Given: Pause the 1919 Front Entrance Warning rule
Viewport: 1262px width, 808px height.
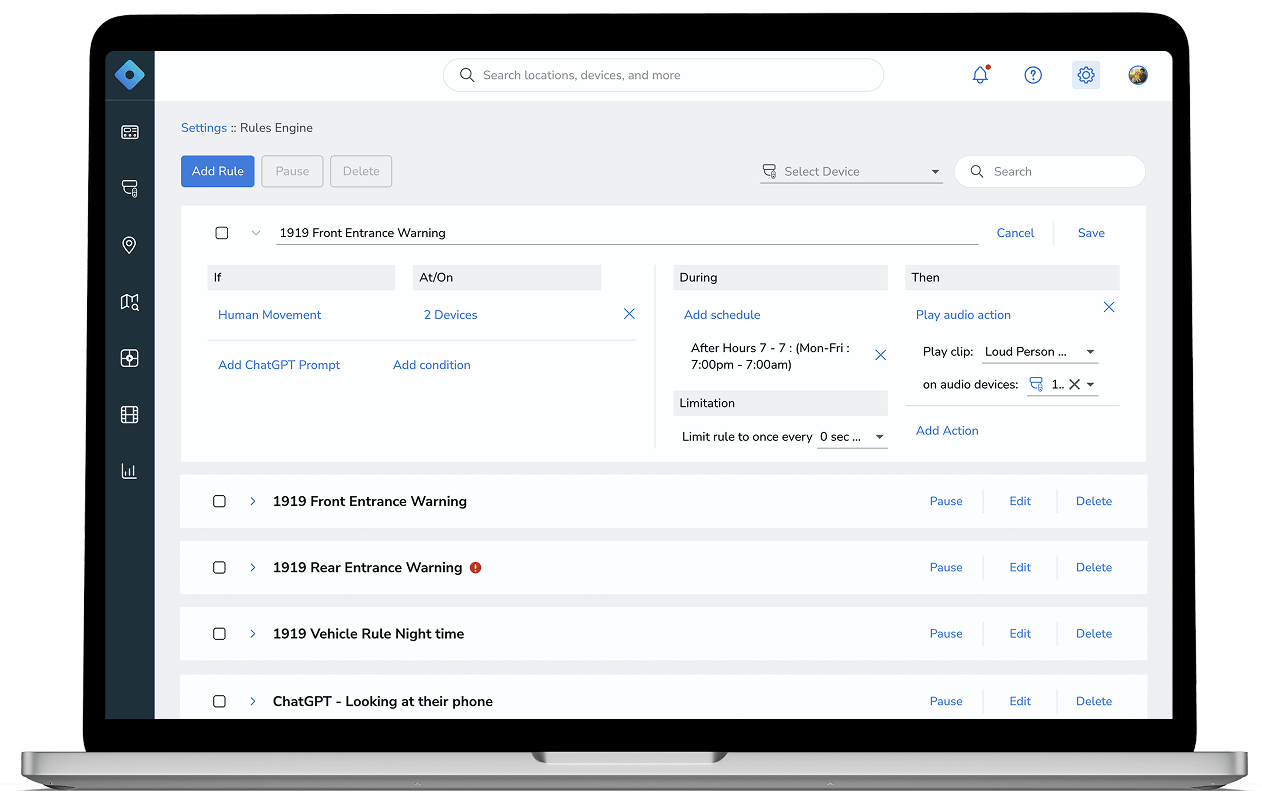Looking at the screenshot, I should 946,501.
